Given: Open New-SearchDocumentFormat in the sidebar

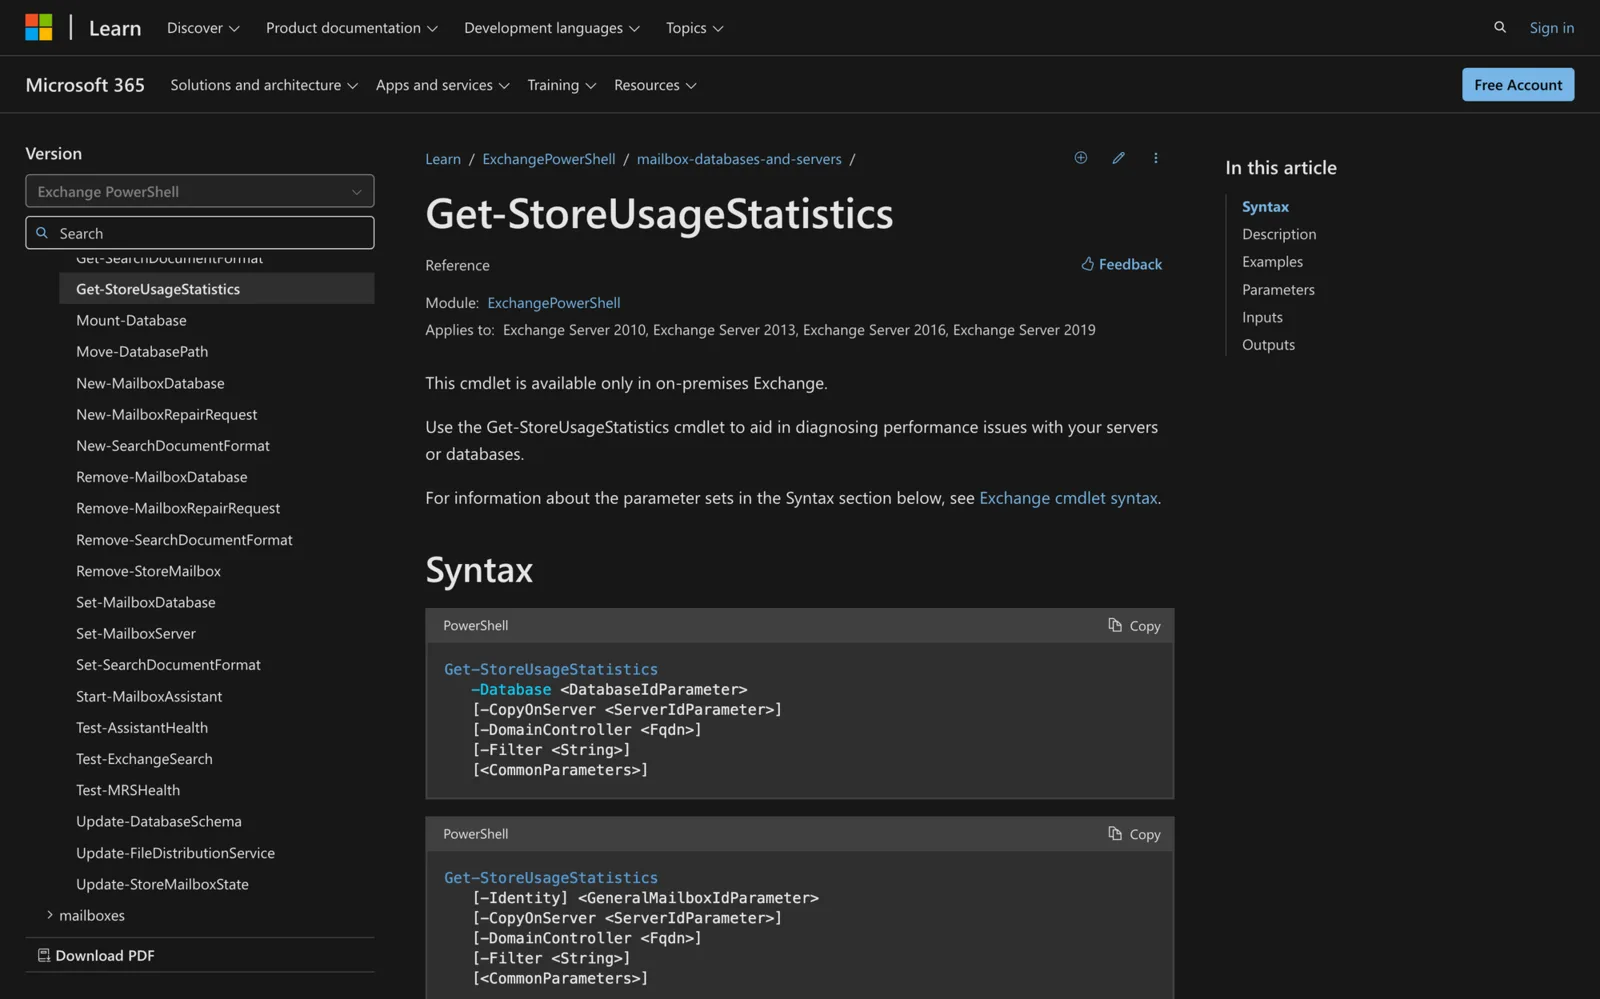Looking at the screenshot, I should 173,446.
